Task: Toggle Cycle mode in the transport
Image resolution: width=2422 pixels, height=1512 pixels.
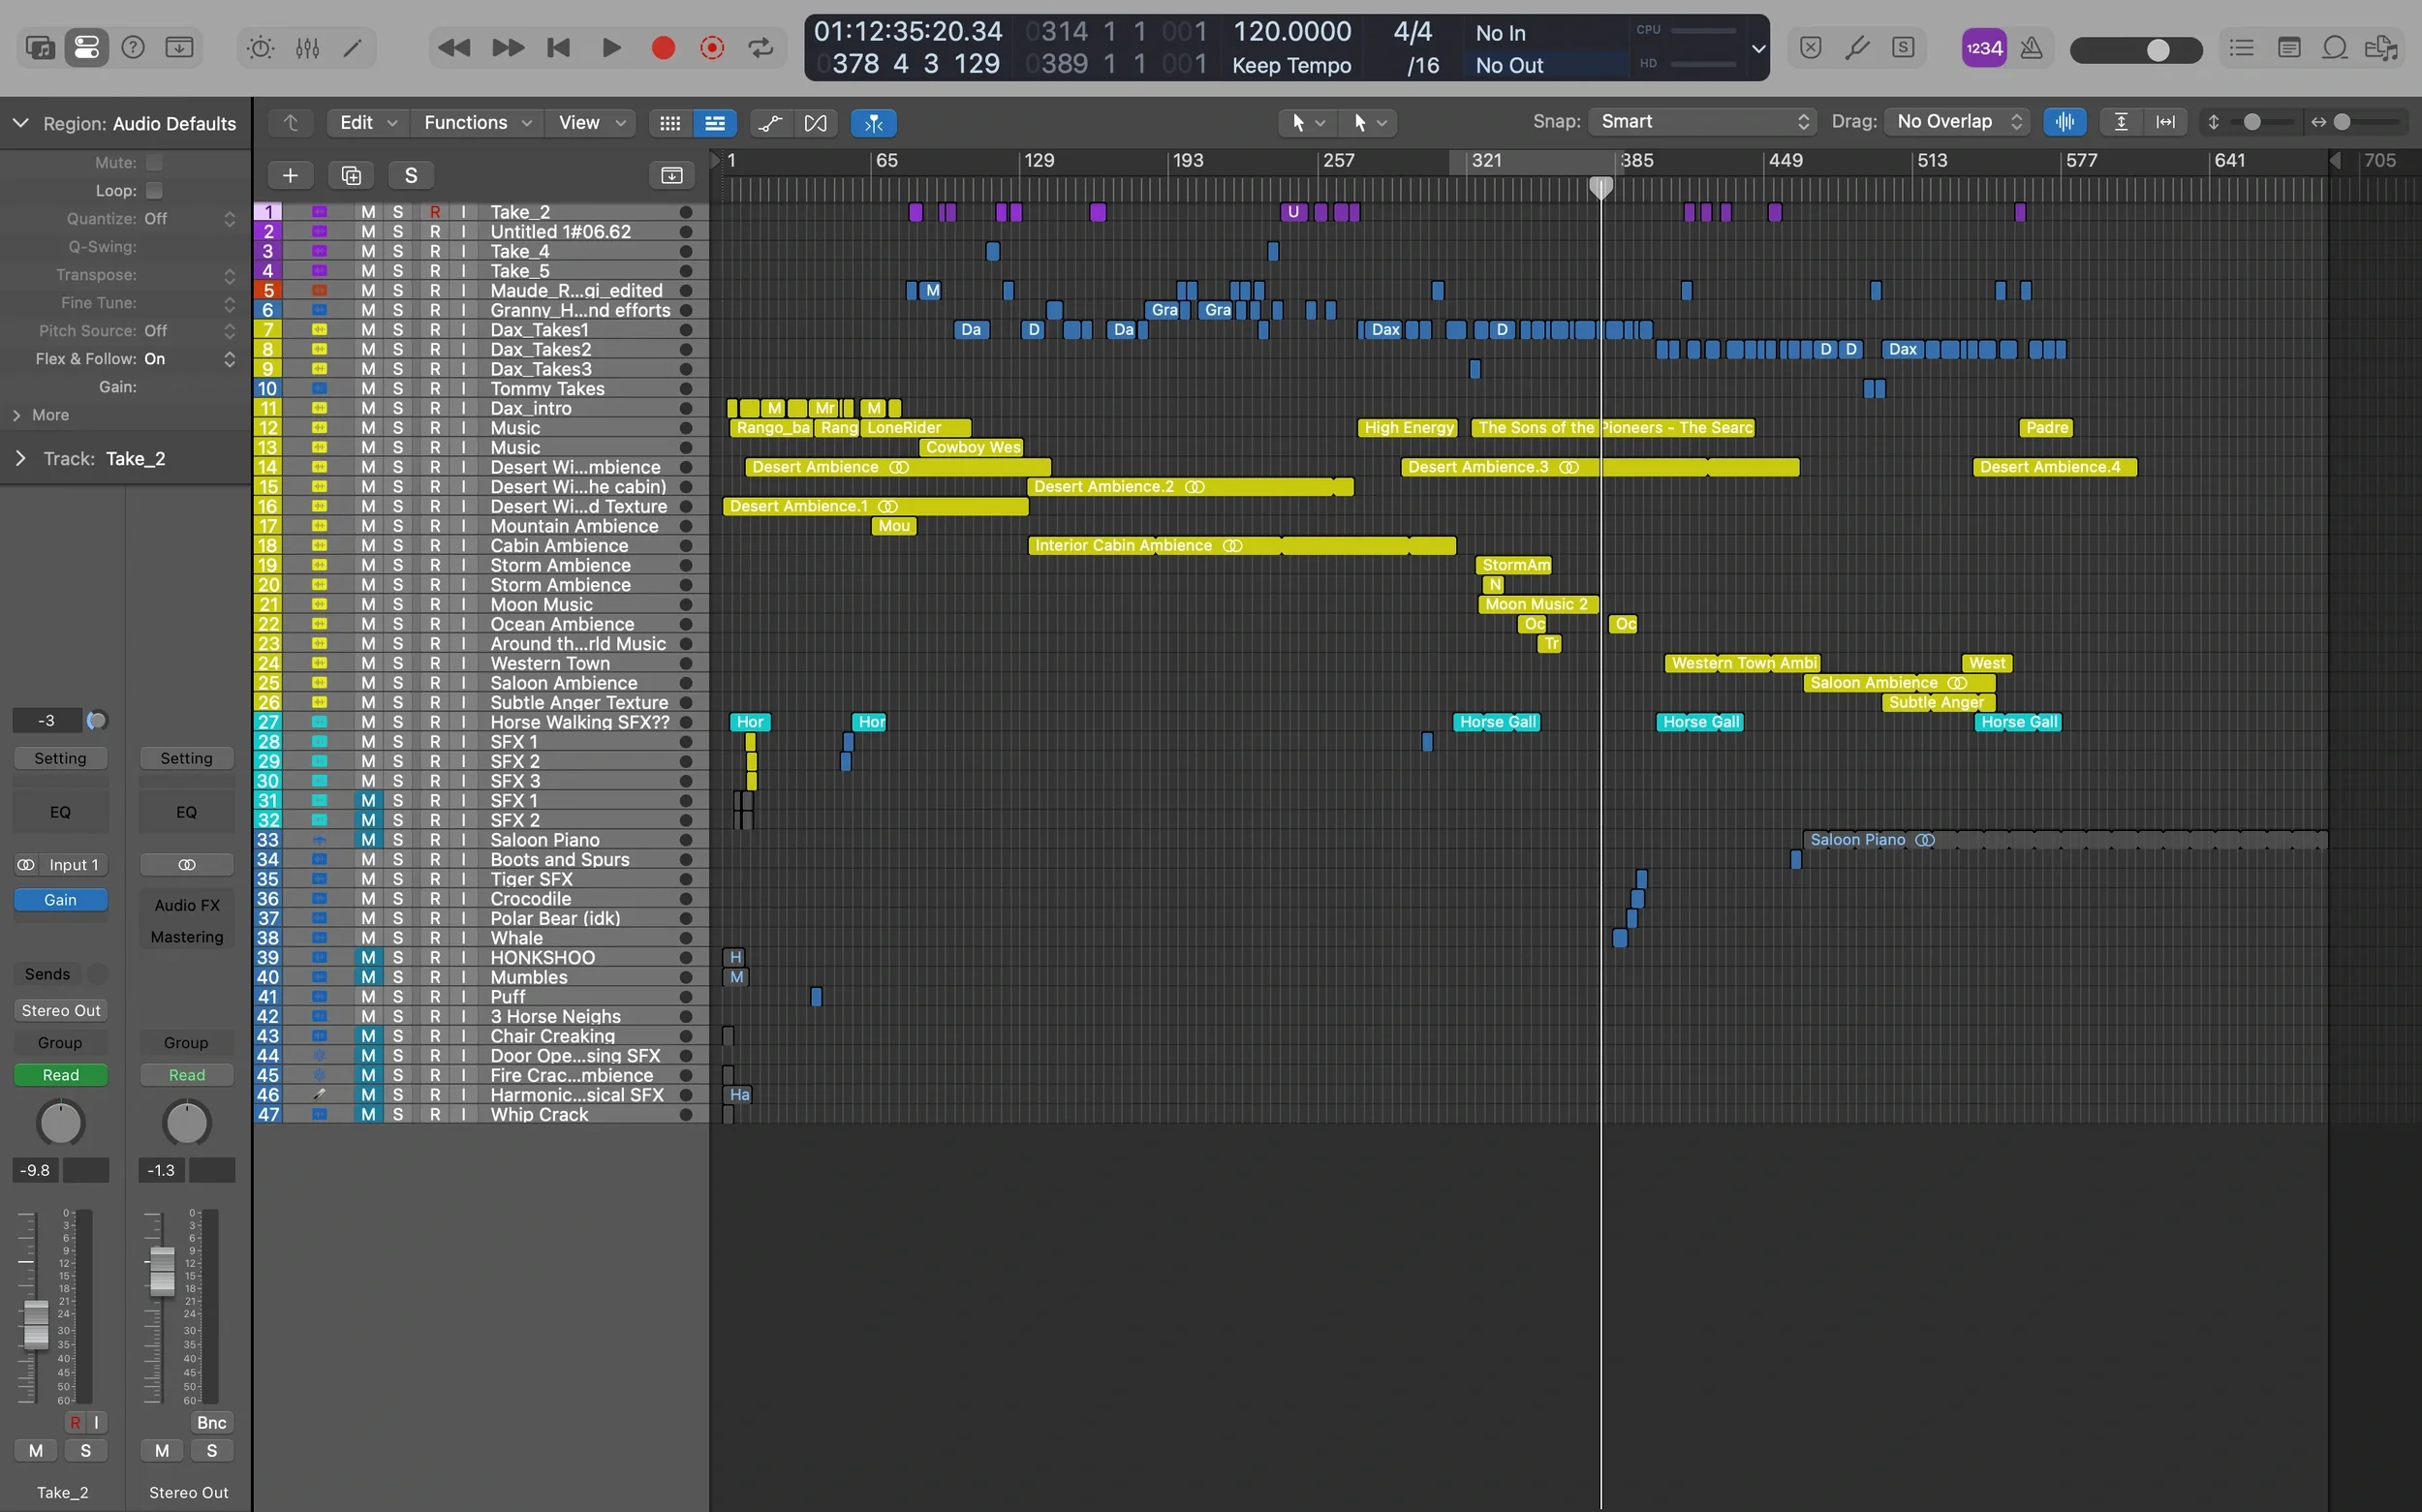Action: (761, 48)
